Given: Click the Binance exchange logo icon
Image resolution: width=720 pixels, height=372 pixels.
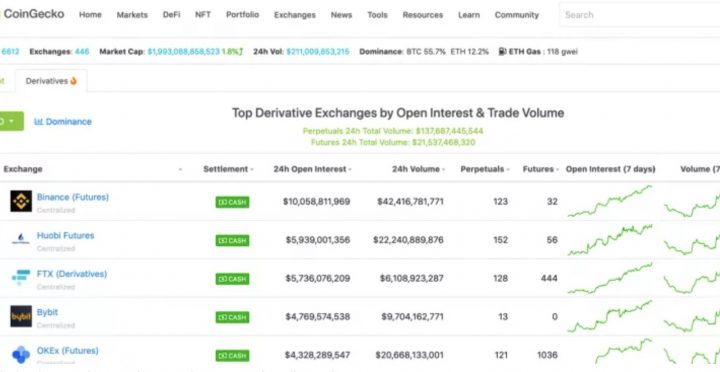Looking at the screenshot, I should (21, 201).
